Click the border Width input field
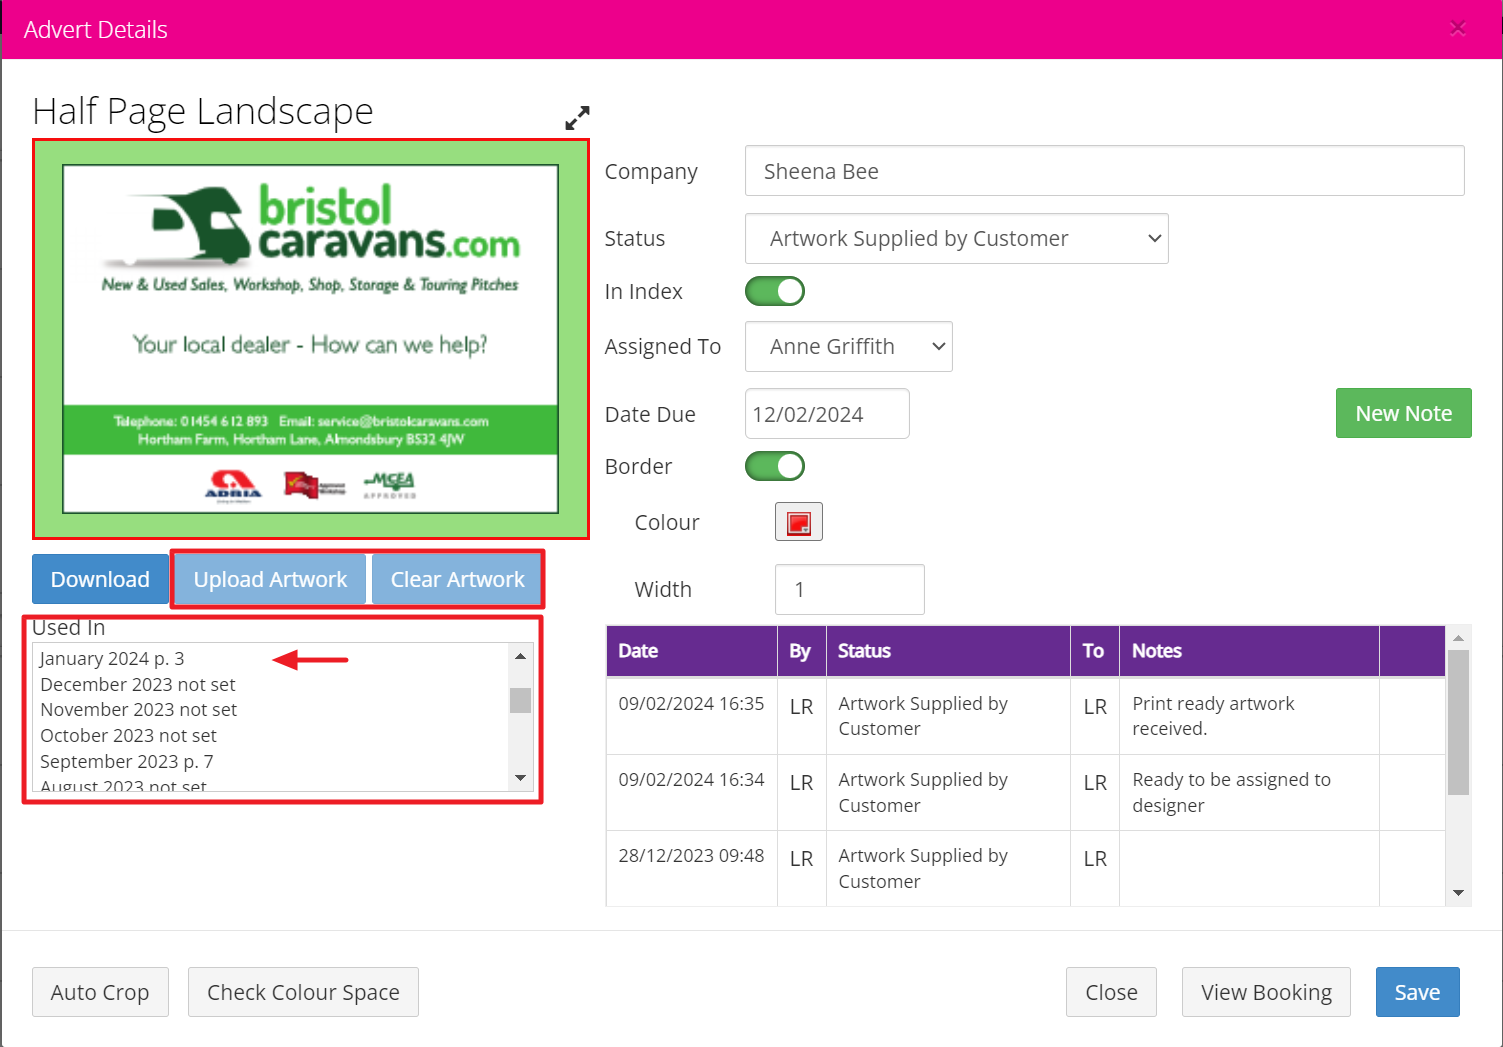 tap(848, 590)
